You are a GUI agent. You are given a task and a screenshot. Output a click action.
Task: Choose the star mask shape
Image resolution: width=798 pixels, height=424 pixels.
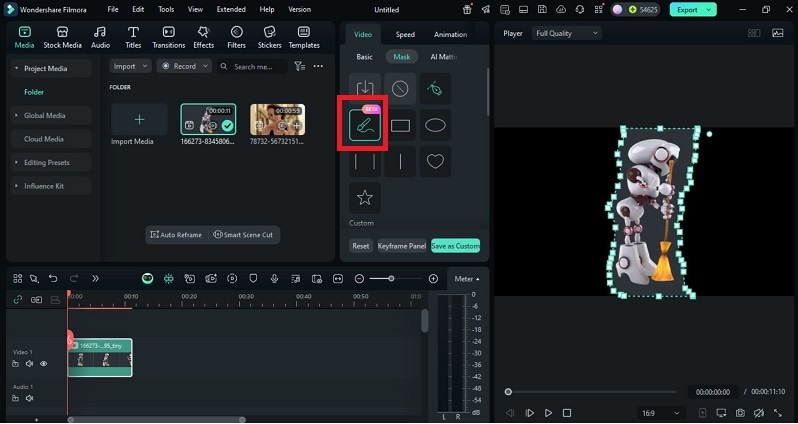[364, 197]
